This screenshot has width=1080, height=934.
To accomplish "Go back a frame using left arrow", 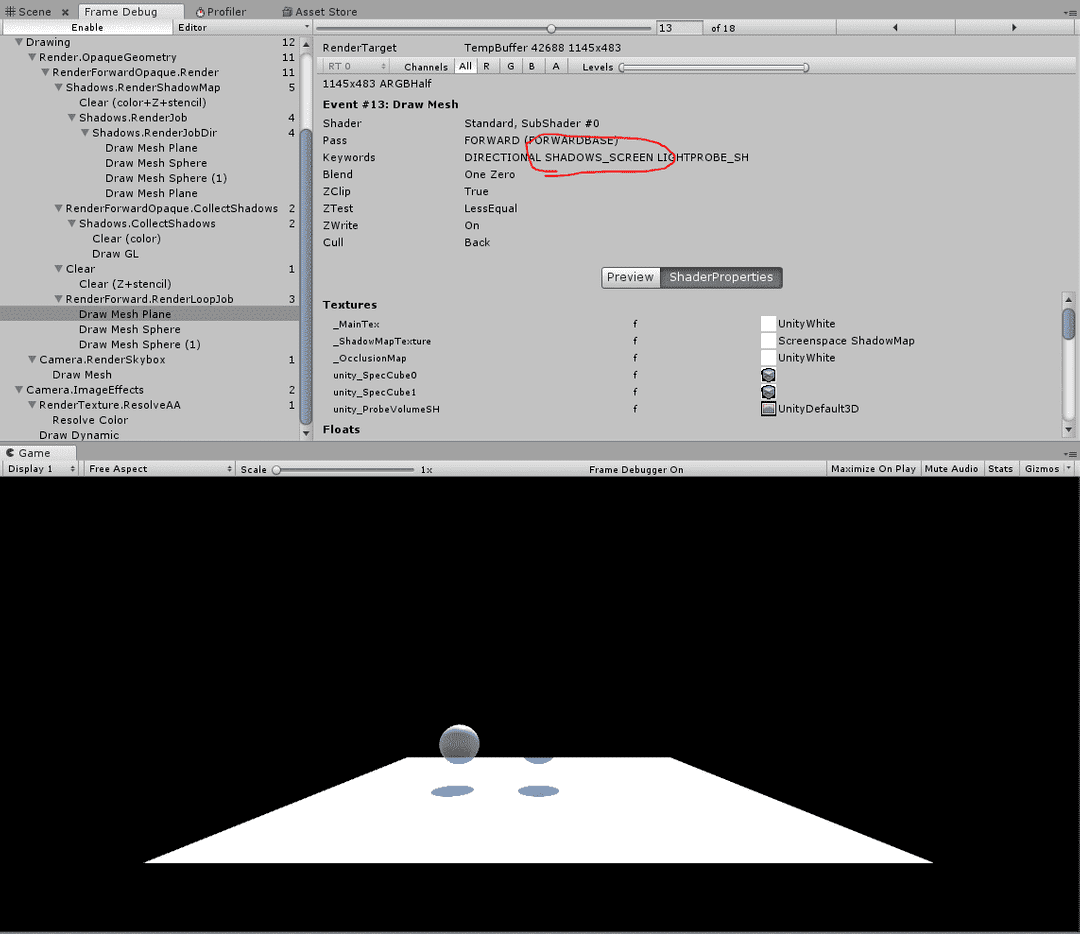I will coord(895,27).
